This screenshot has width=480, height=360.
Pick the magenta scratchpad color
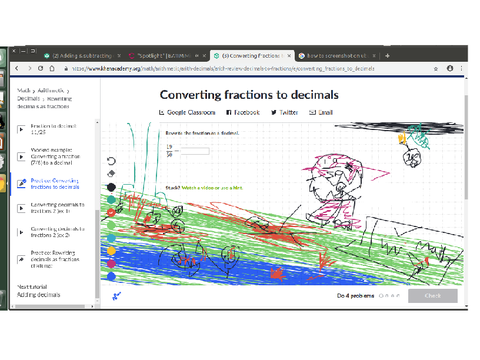(x=111, y=263)
